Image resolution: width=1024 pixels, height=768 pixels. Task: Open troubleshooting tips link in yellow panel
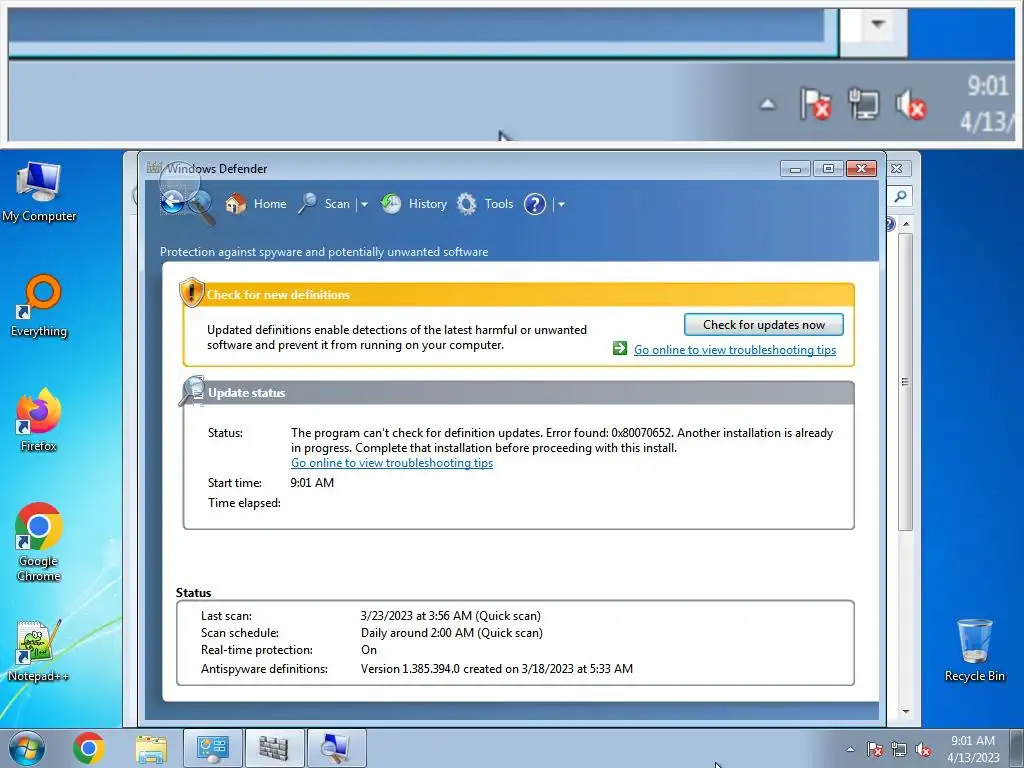[x=735, y=349]
